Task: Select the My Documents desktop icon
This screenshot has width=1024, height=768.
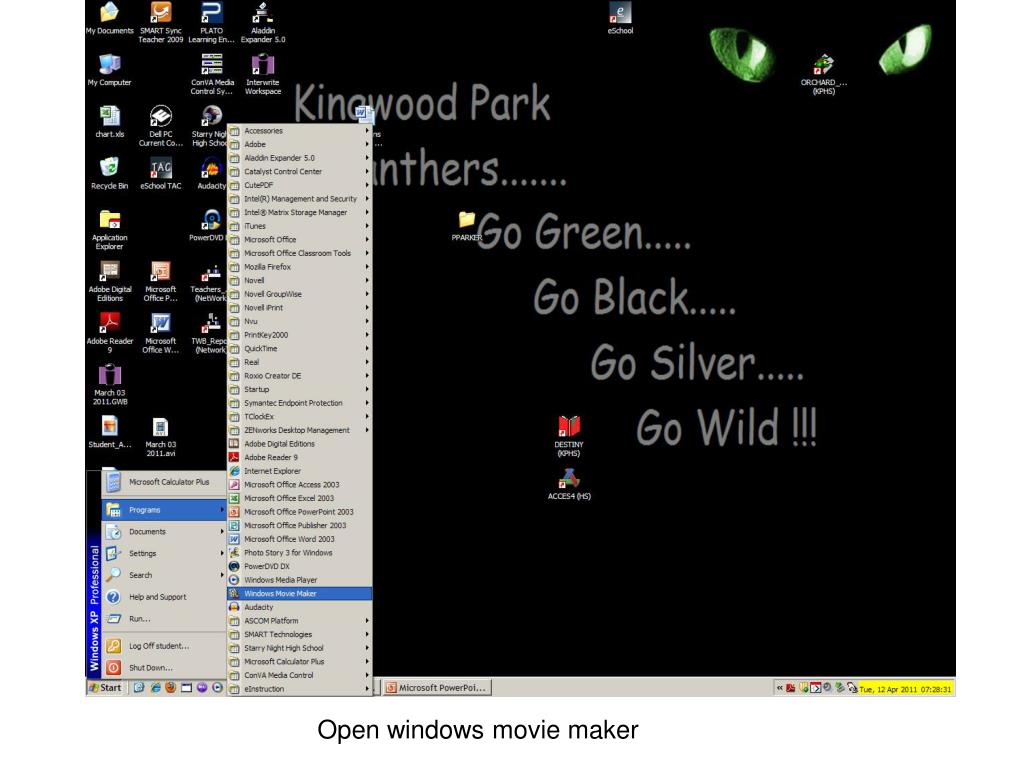Action: [x=109, y=18]
